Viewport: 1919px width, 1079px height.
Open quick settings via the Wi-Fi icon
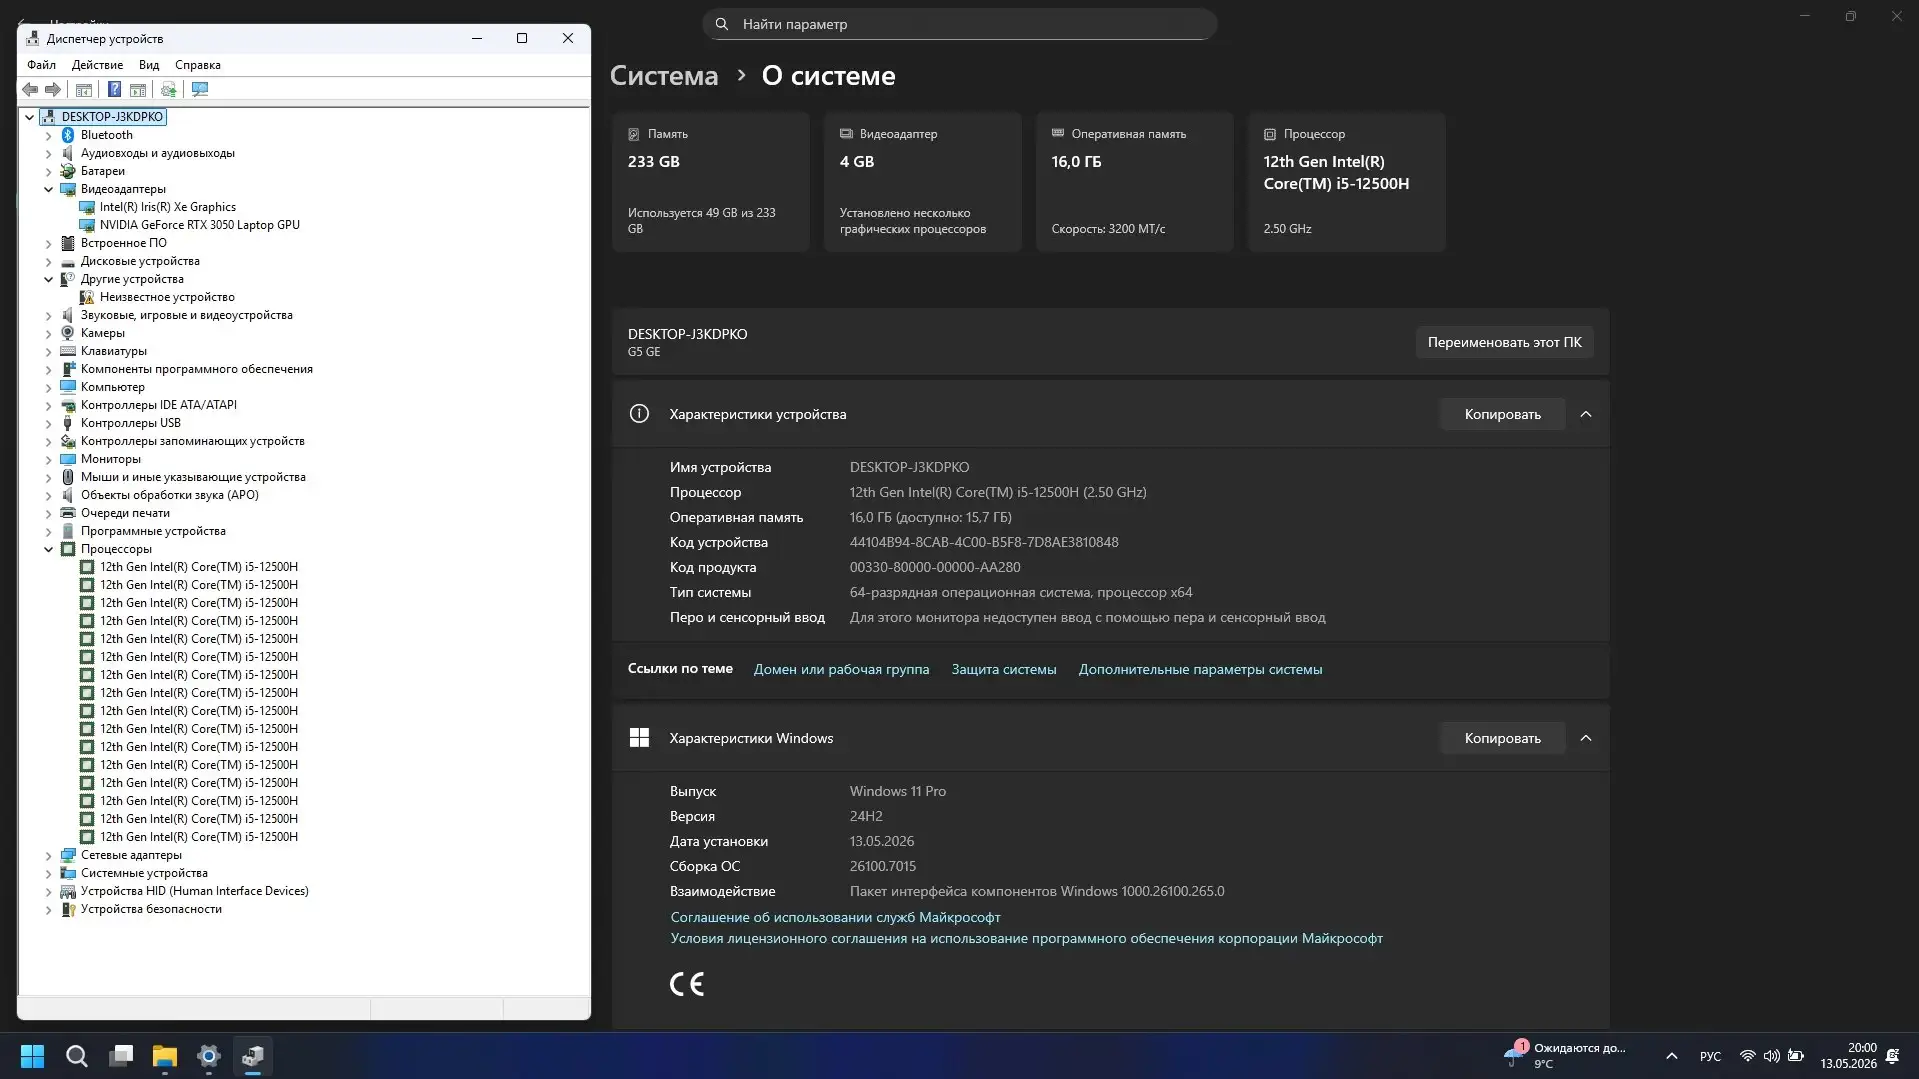click(1747, 1056)
